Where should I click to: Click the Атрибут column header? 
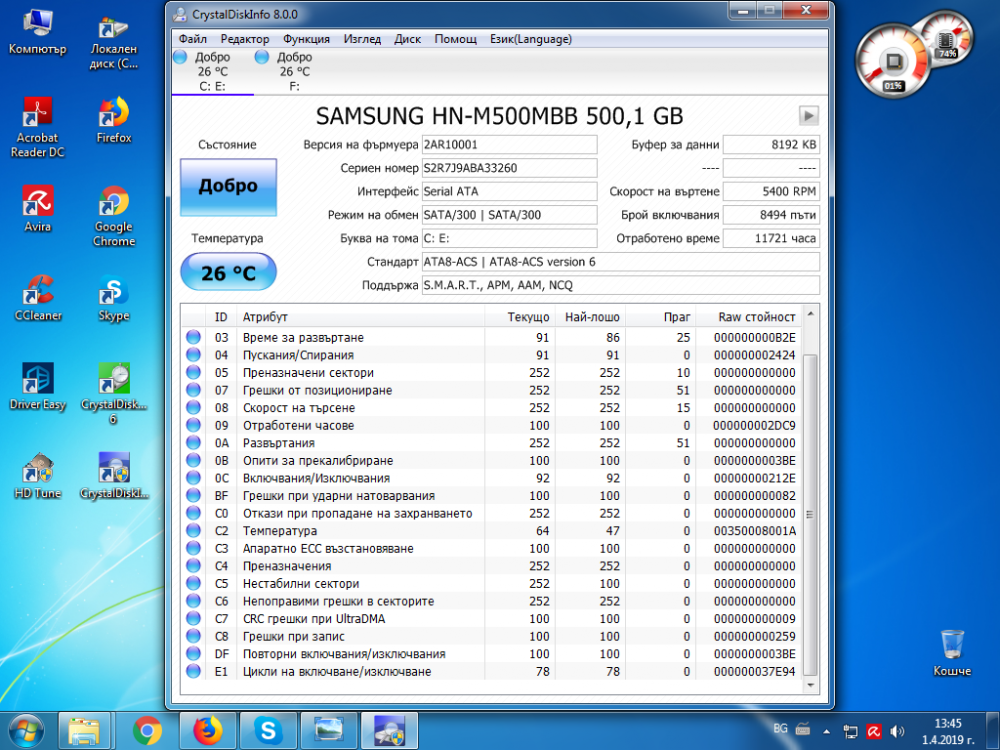360,317
